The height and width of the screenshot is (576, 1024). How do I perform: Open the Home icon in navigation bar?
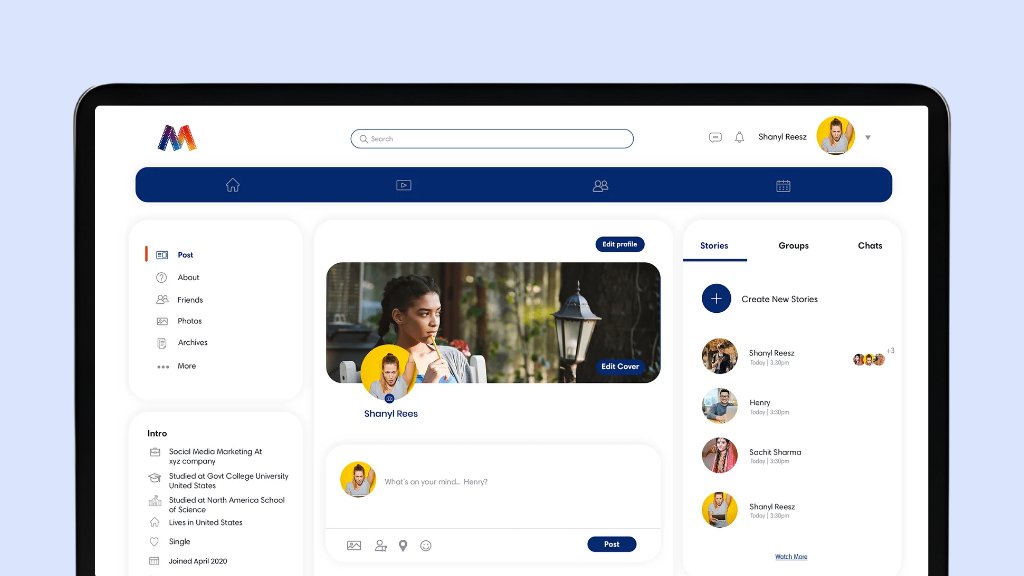coord(233,185)
